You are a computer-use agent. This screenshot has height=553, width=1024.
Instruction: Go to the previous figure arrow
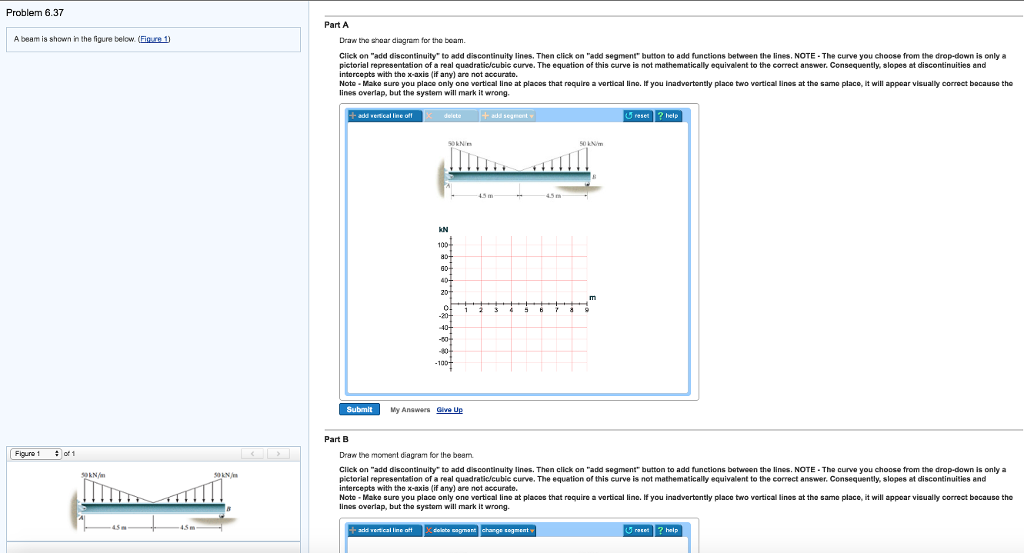click(253, 454)
